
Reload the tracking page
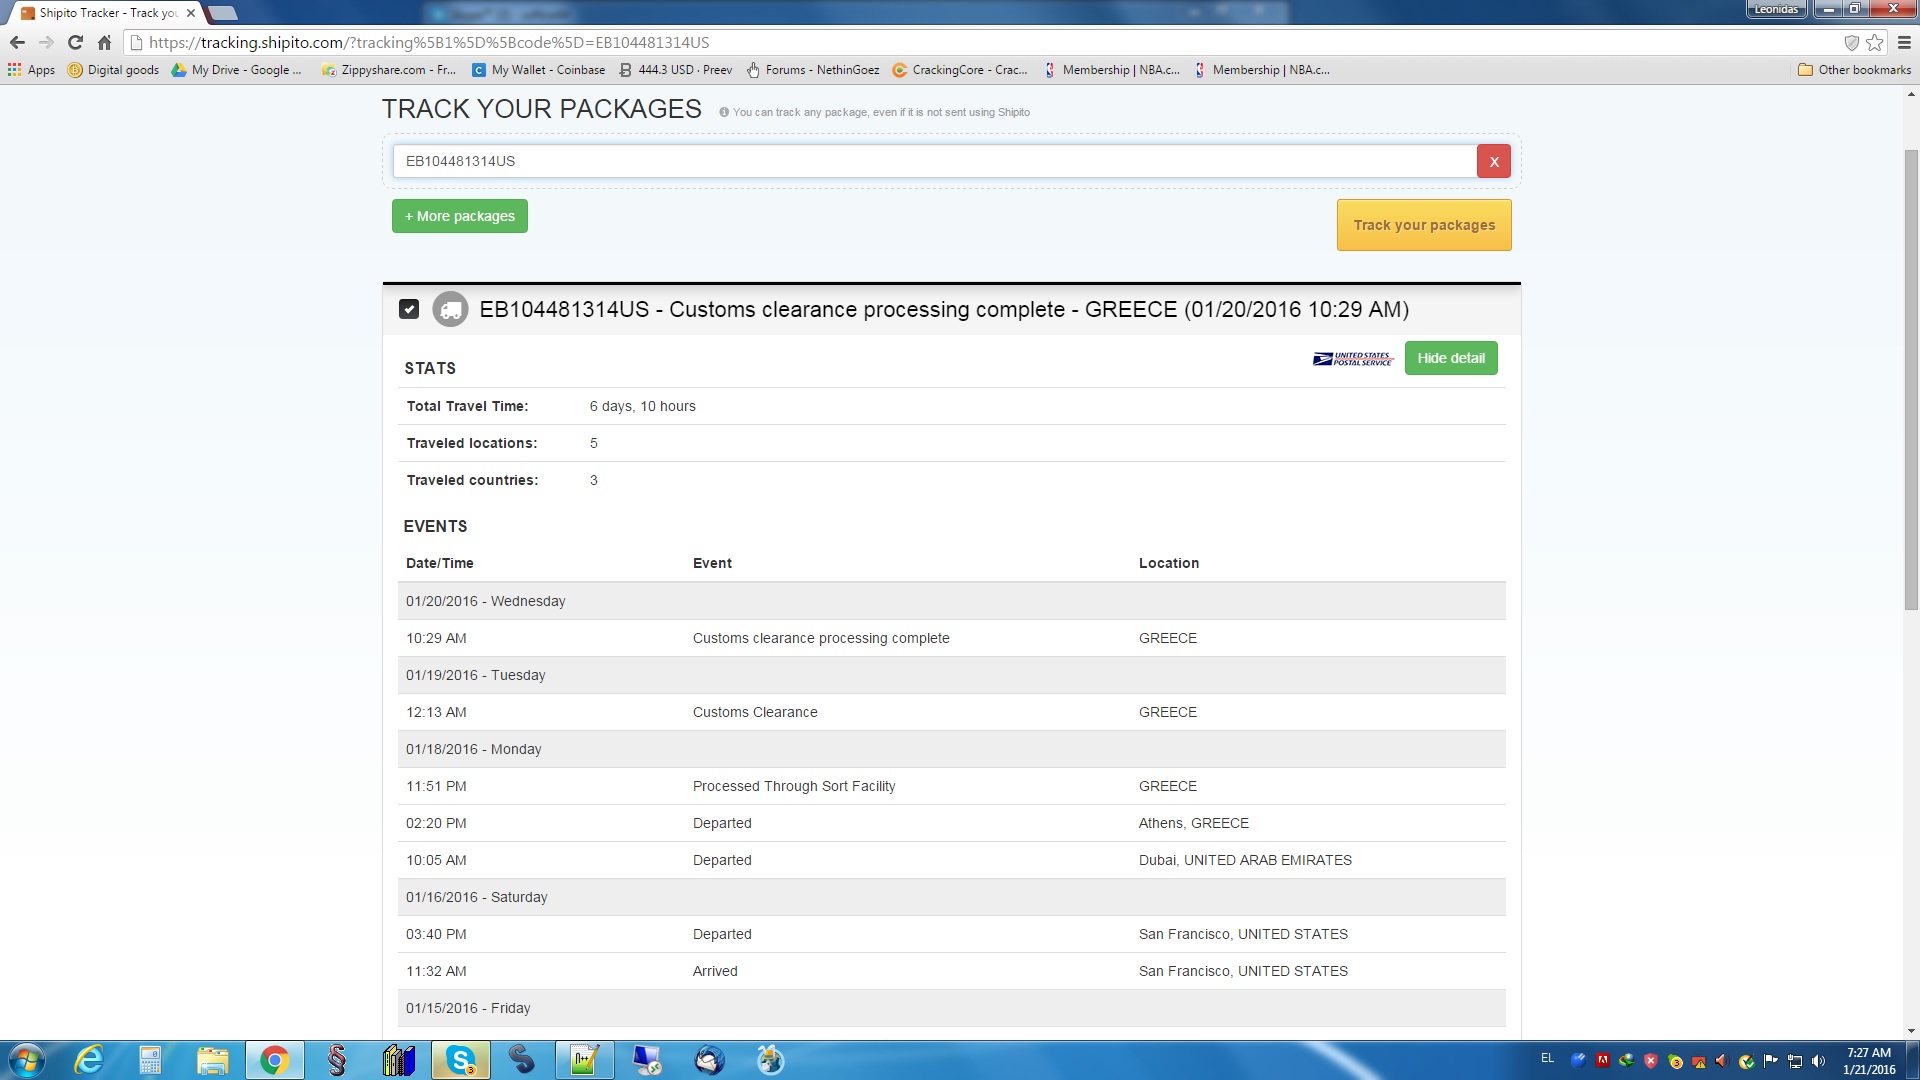tap(75, 42)
